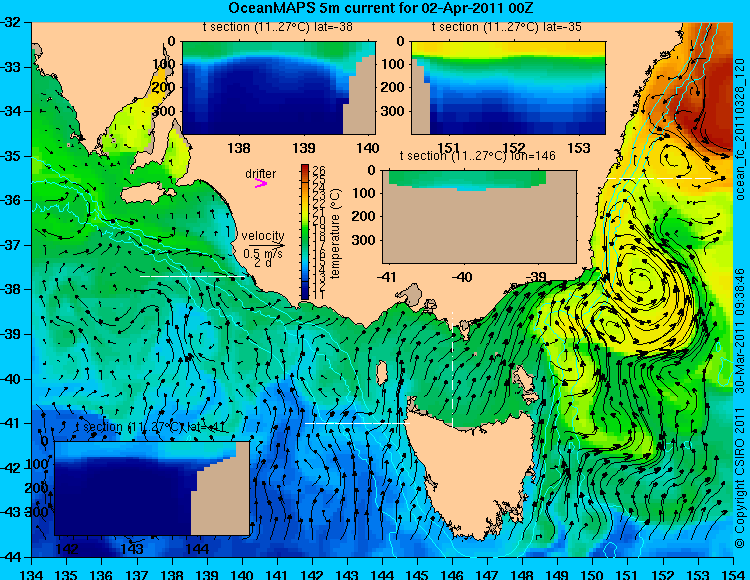Click the "300" depth label of the lat=-35 inset

pos(395,111)
